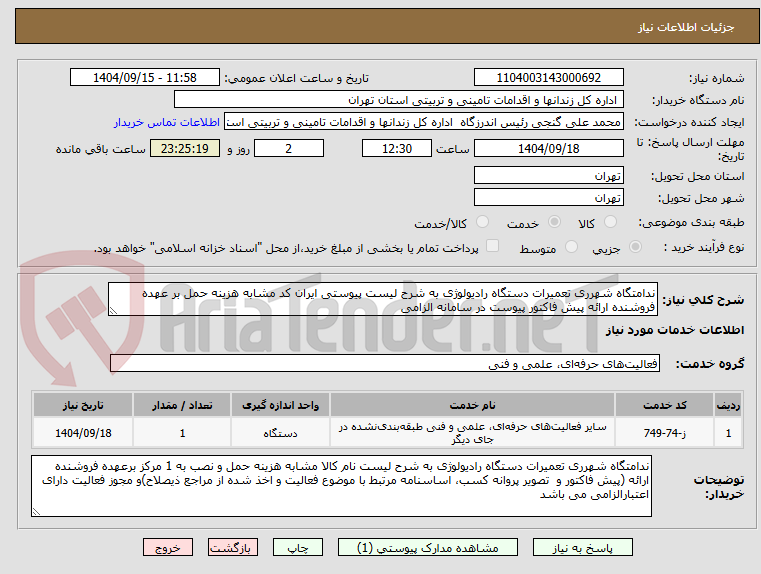Click the شماره نیاز field 1104003143000692
This screenshot has height=574, width=761.
coord(548,78)
